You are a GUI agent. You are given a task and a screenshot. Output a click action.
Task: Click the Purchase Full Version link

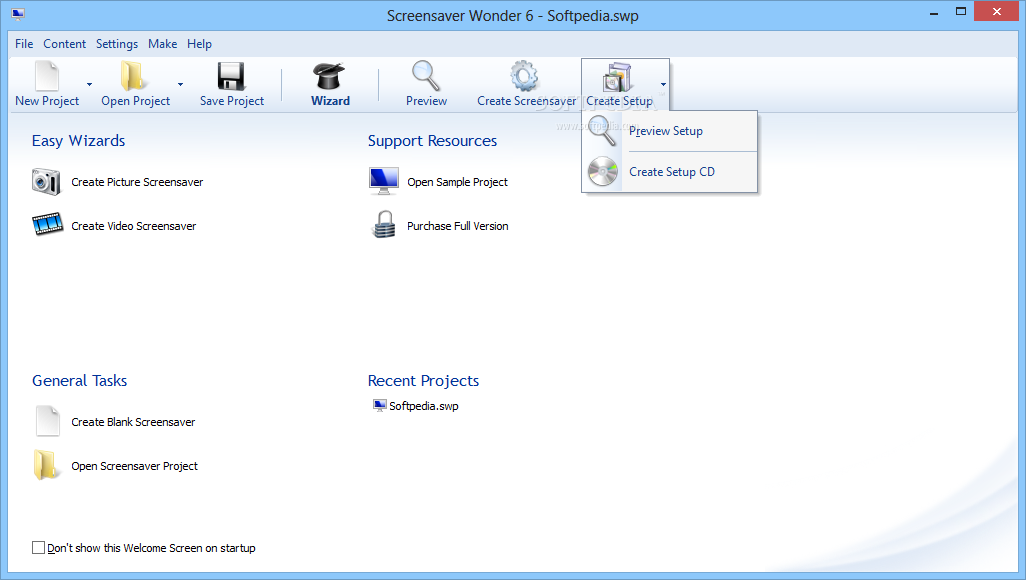[457, 226]
